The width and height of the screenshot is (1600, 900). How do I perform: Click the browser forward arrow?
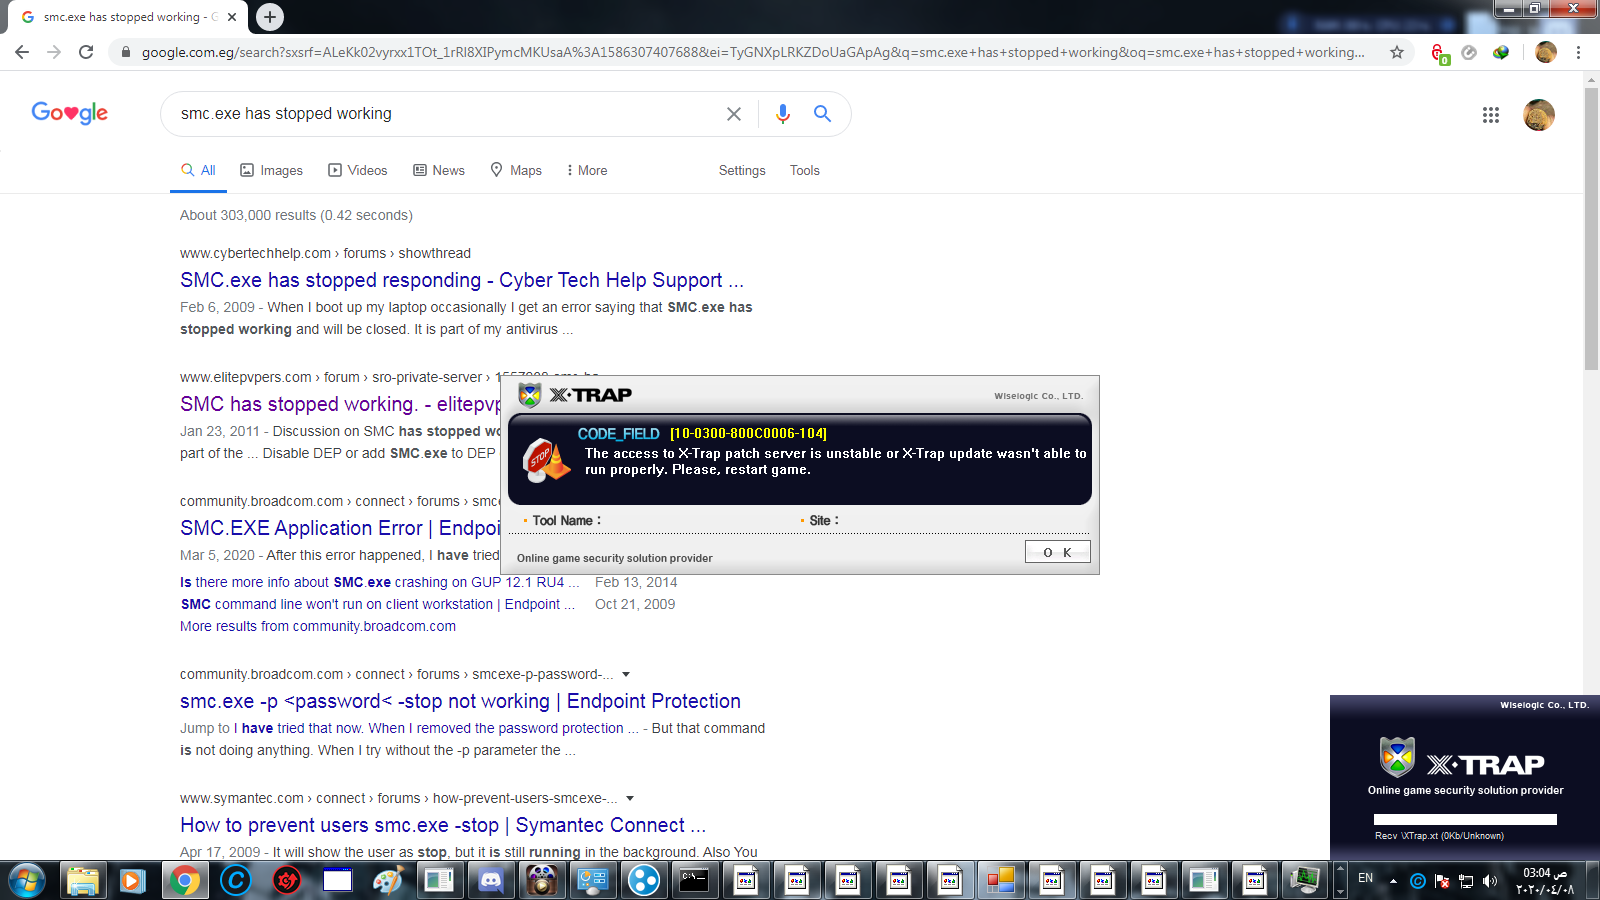pos(54,52)
